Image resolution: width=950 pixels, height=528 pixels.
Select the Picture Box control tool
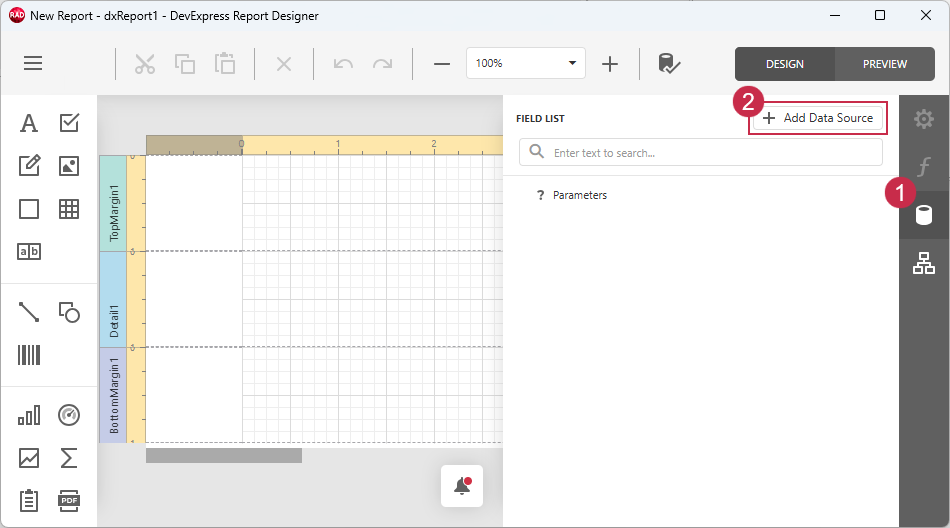pyautogui.click(x=69, y=165)
